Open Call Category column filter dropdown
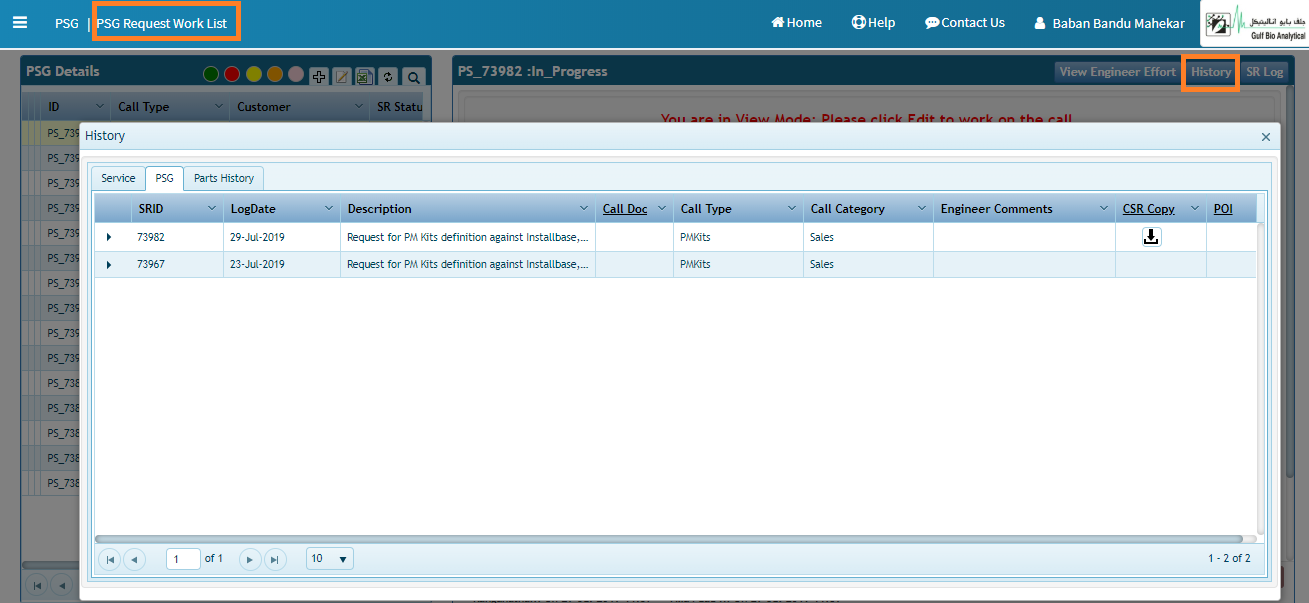This screenshot has width=1309, height=603. click(x=922, y=209)
